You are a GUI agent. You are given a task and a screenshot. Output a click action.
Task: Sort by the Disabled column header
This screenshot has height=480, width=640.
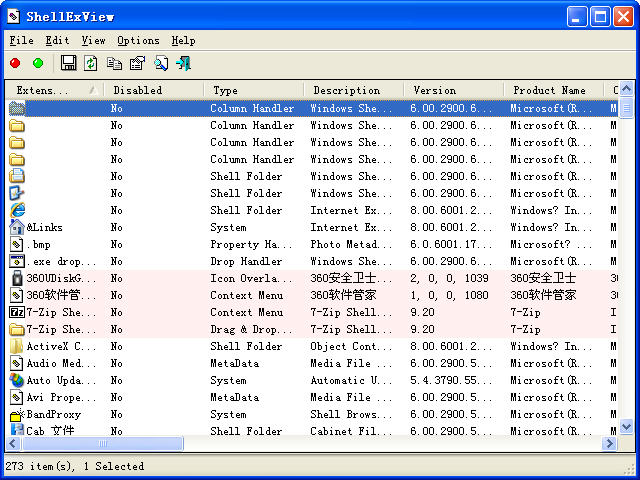click(154, 90)
